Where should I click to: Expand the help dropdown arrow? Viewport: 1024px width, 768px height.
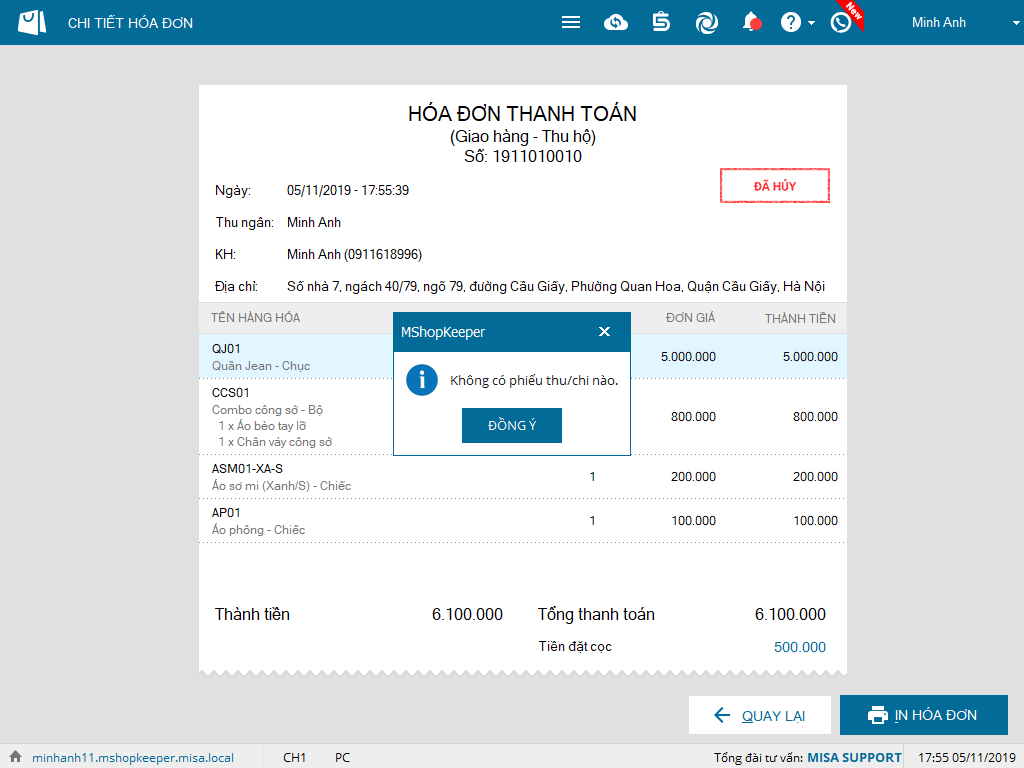point(811,23)
